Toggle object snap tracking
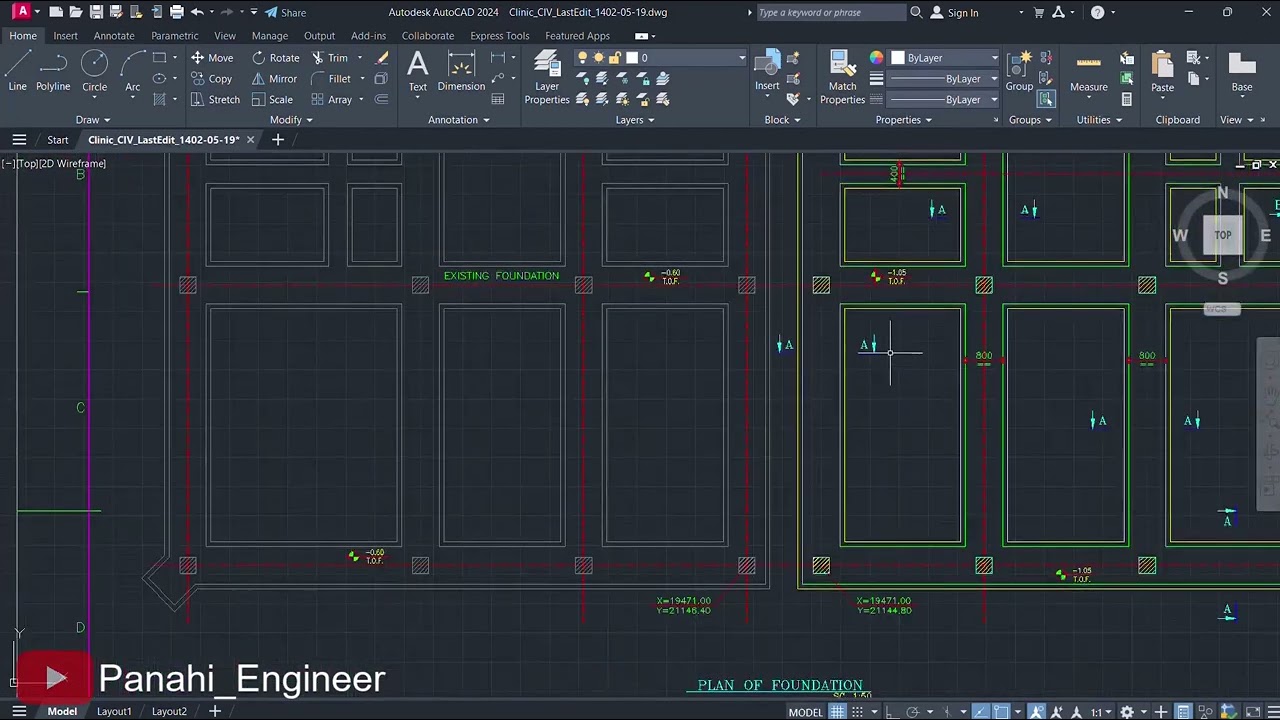1280x720 pixels. click(x=980, y=712)
